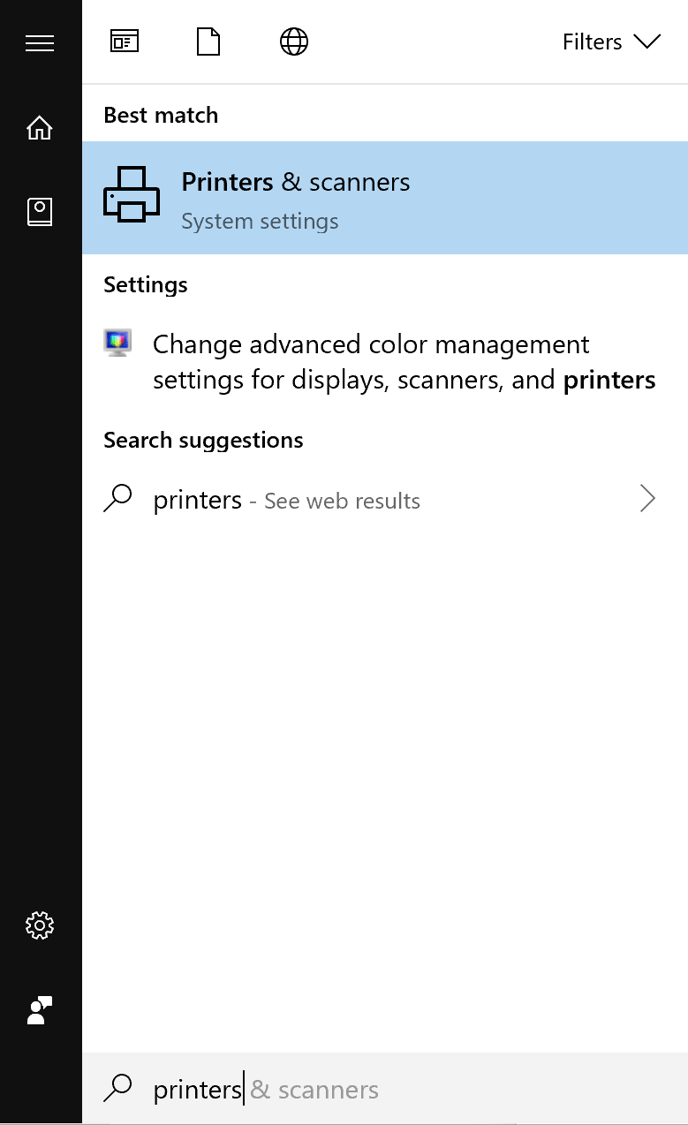
Task: Filter results by Apps icon
Action: point(124,42)
